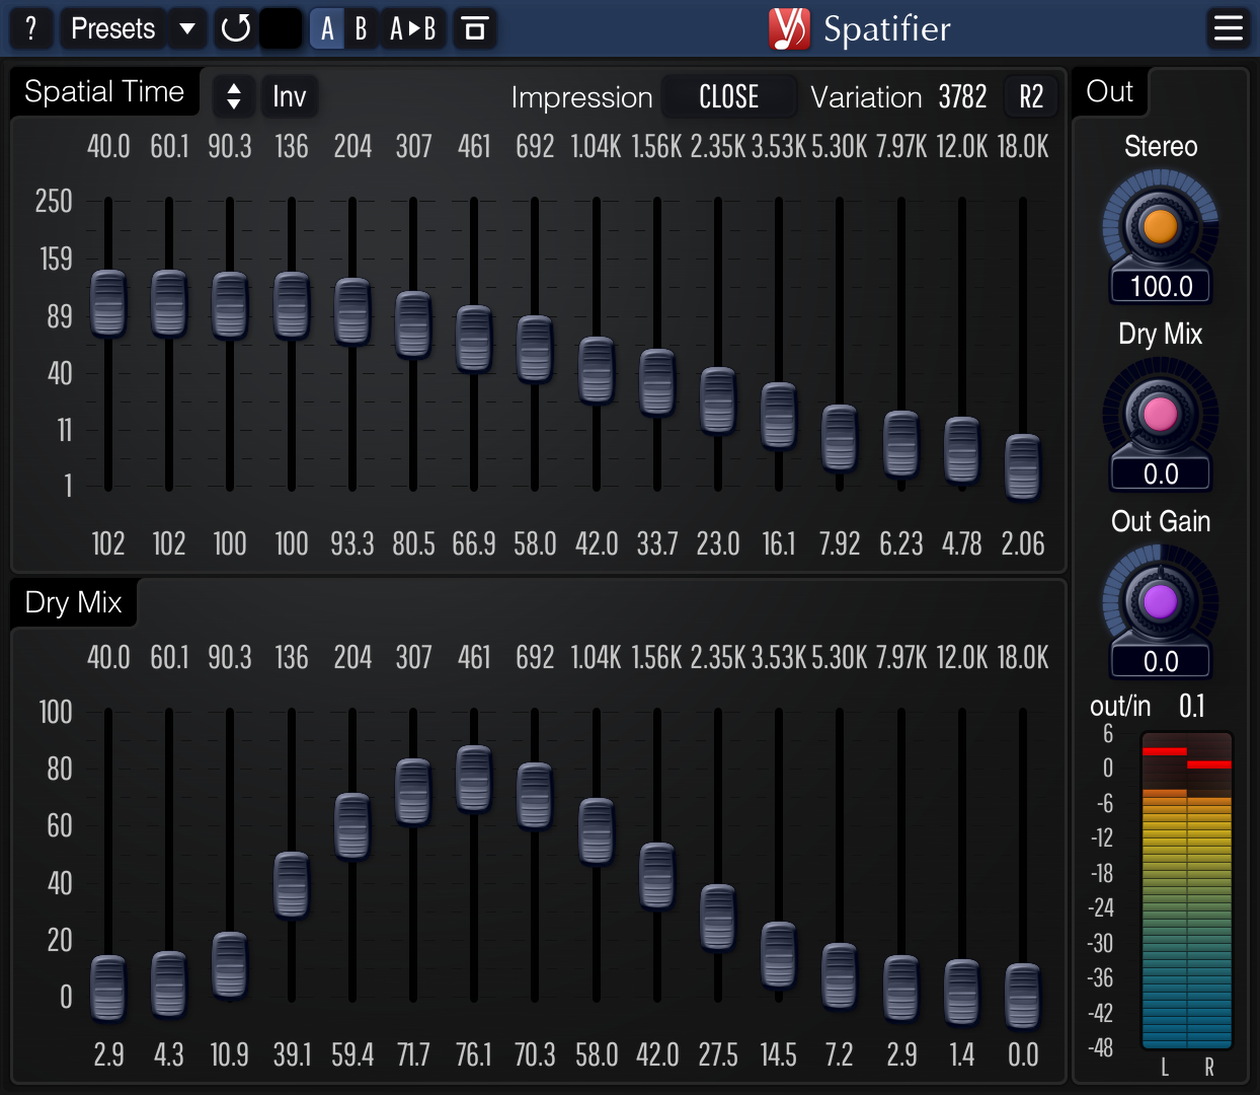Open the hamburger menu top right
The image size is (1260, 1095).
pyautogui.click(x=1228, y=28)
